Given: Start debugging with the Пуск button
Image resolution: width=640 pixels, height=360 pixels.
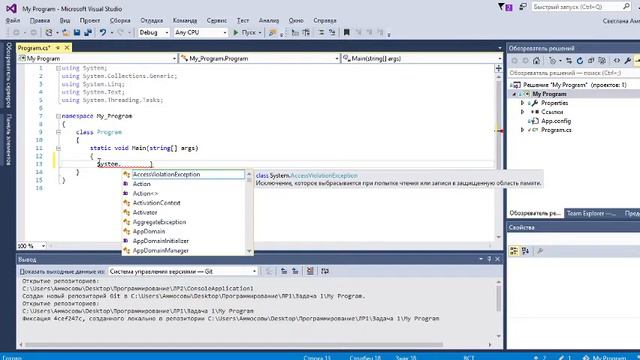Looking at the screenshot, I should pos(245,32).
